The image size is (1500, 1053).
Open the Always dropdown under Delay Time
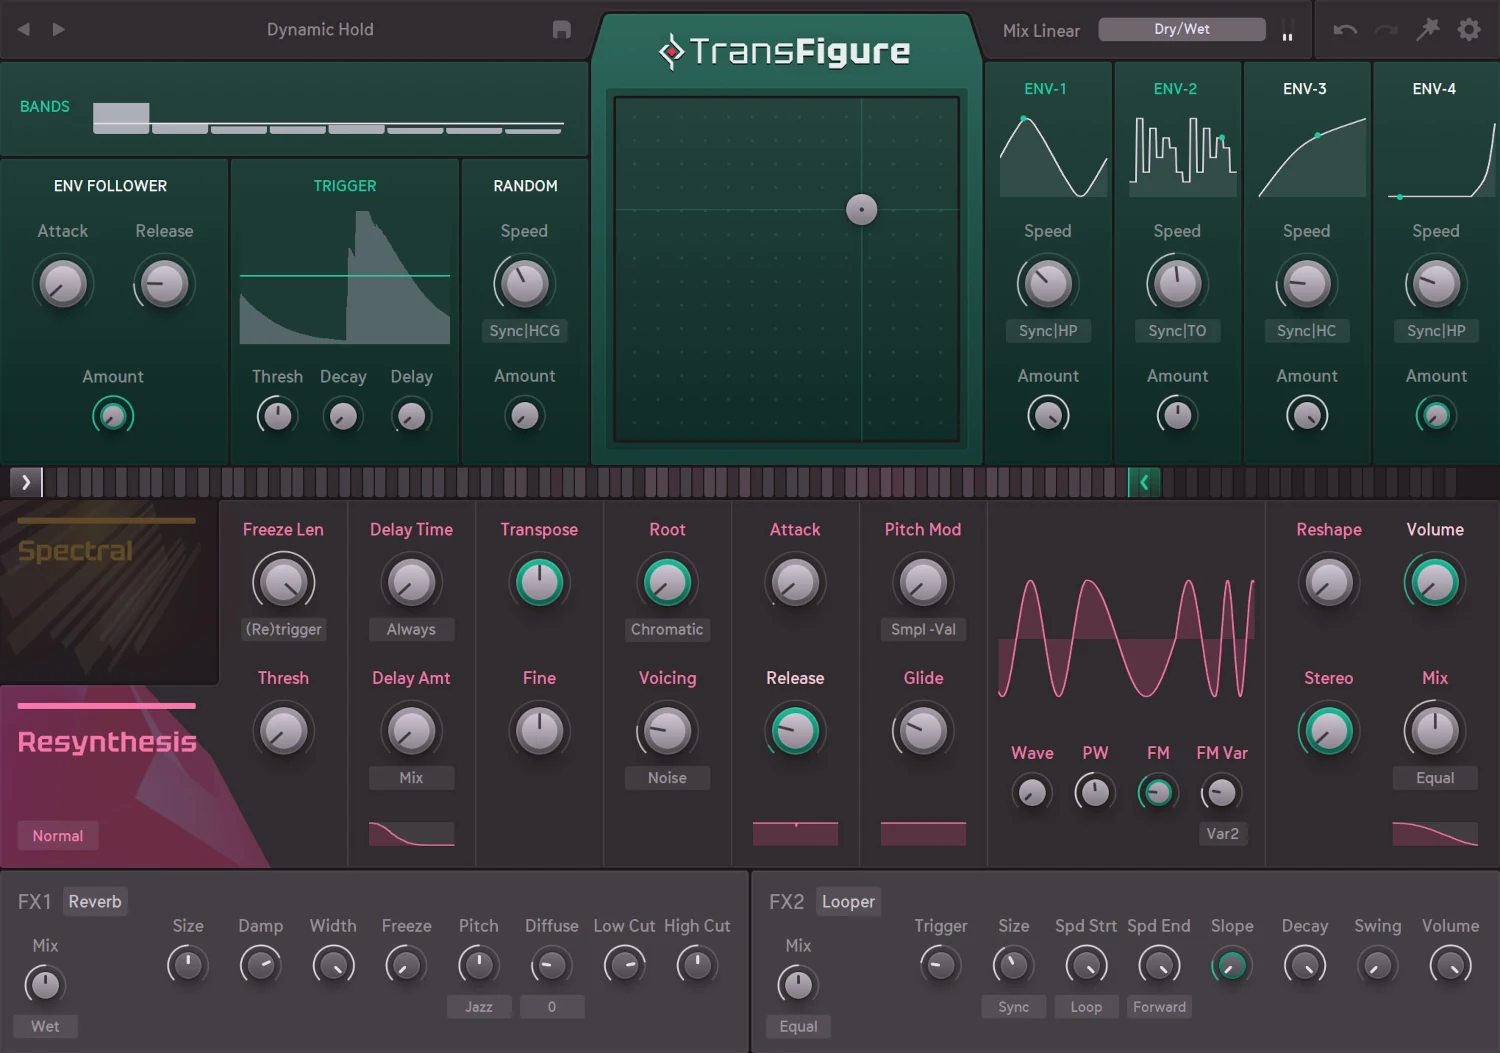point(411,629)
